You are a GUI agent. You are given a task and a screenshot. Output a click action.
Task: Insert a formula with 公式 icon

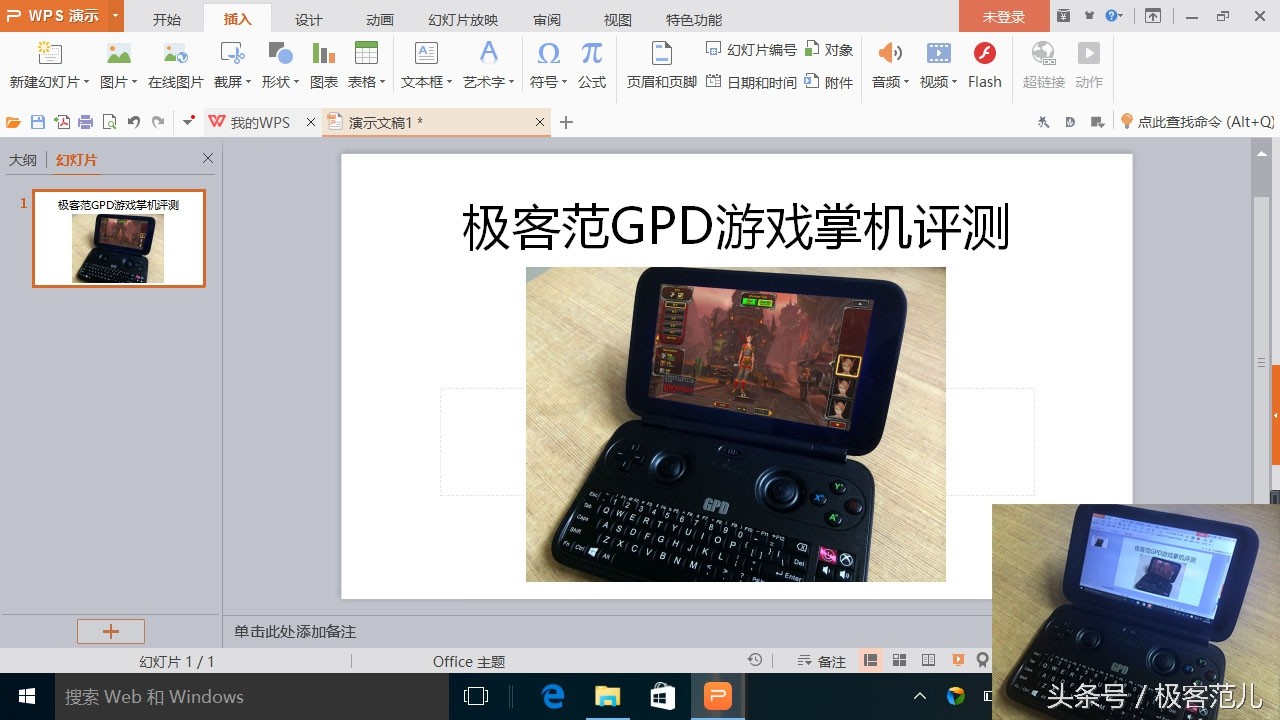[x=592, y=65]
